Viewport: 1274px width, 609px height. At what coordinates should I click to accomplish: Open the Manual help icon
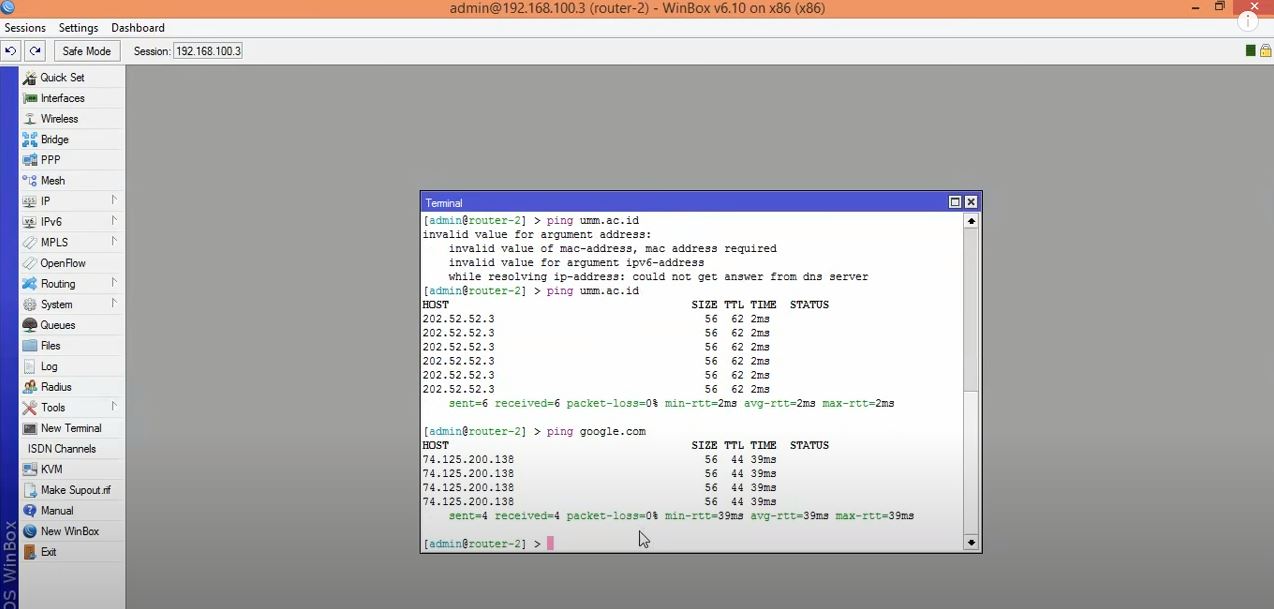[x=30, y=511]
